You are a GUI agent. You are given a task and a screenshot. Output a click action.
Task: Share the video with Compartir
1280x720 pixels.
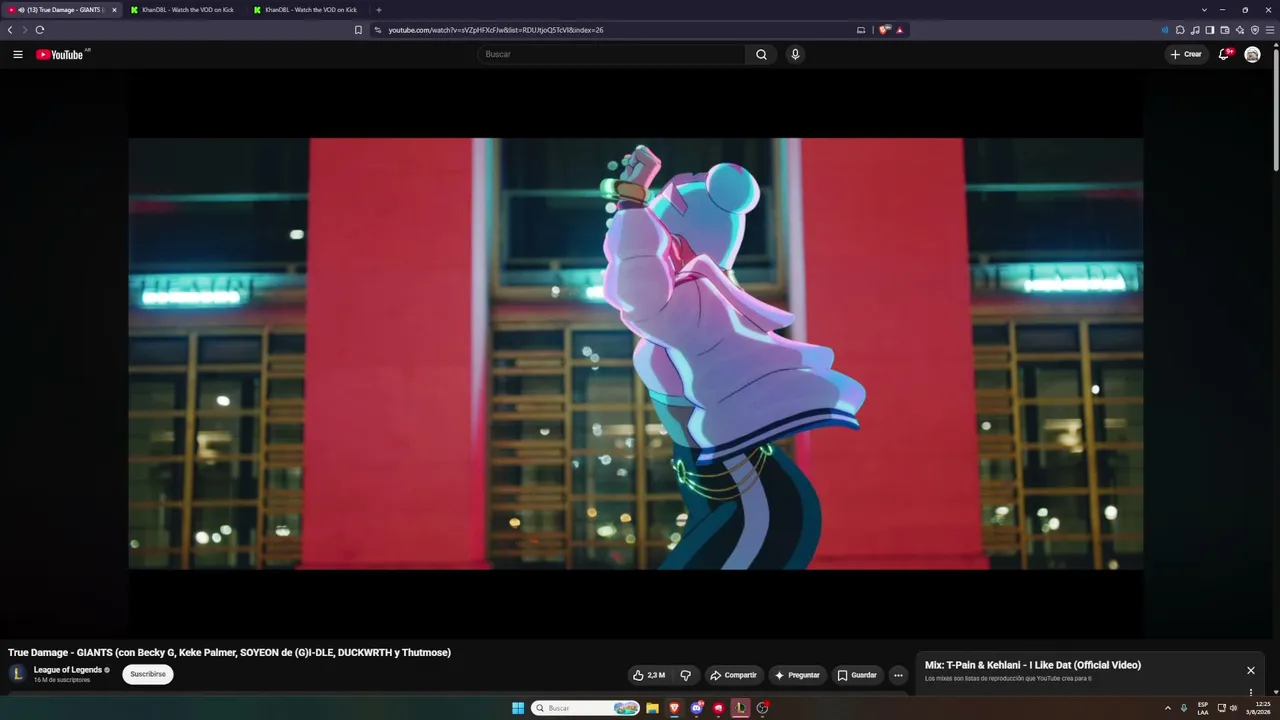(733, 675)
